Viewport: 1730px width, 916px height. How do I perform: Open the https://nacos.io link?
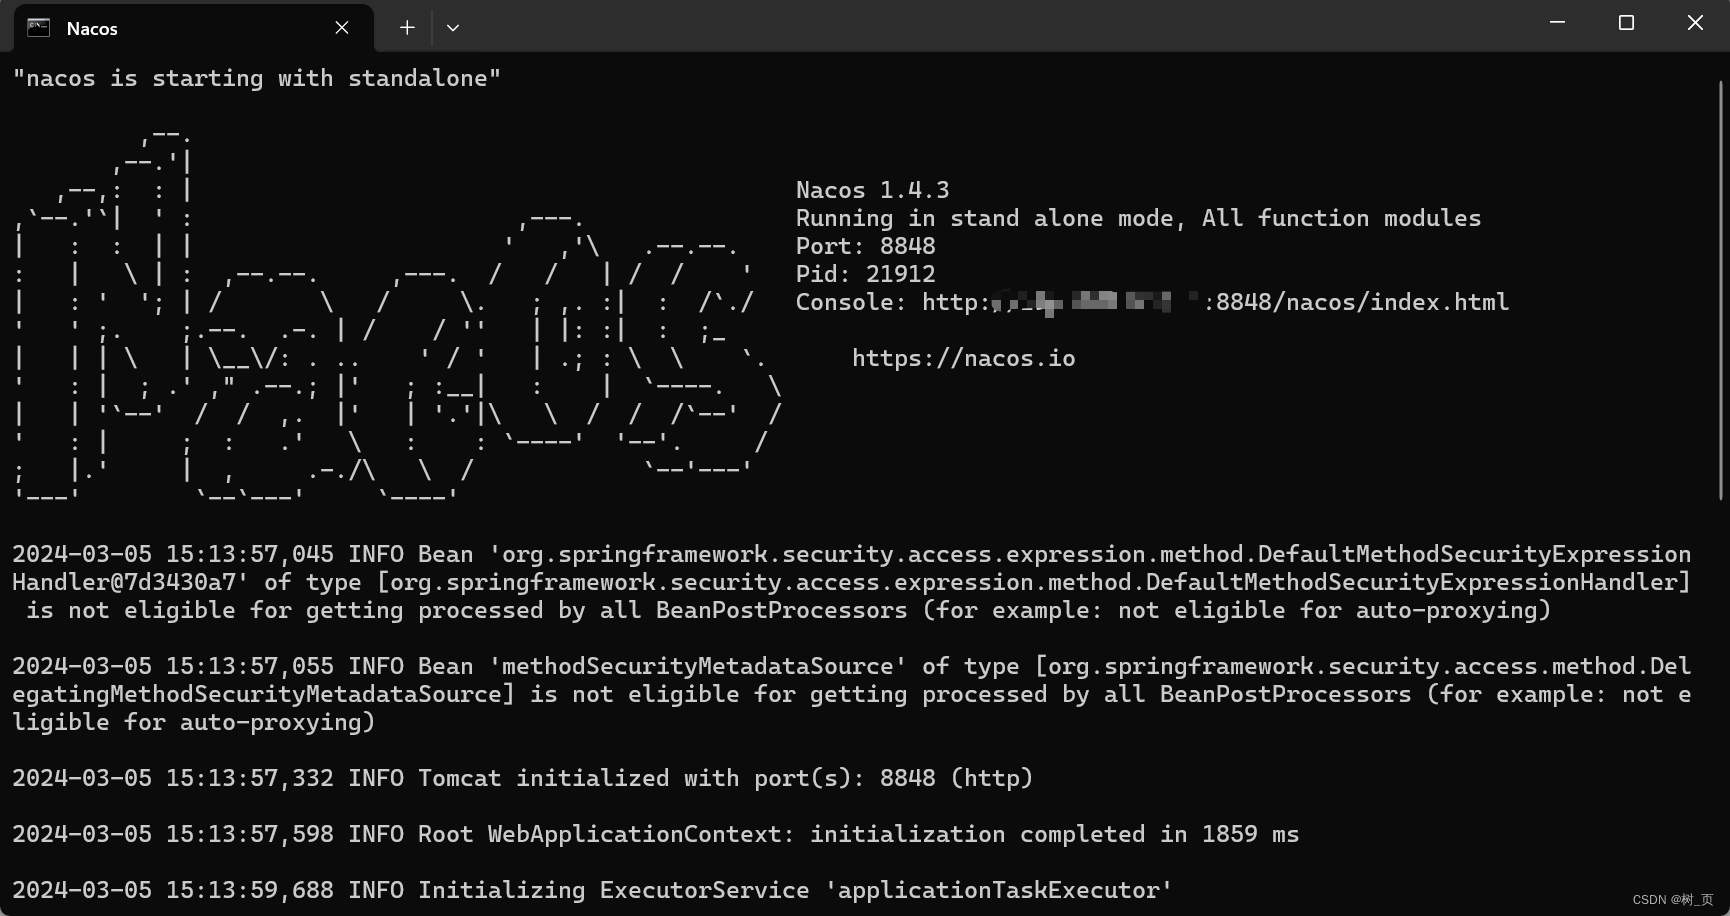click(963, 358)
